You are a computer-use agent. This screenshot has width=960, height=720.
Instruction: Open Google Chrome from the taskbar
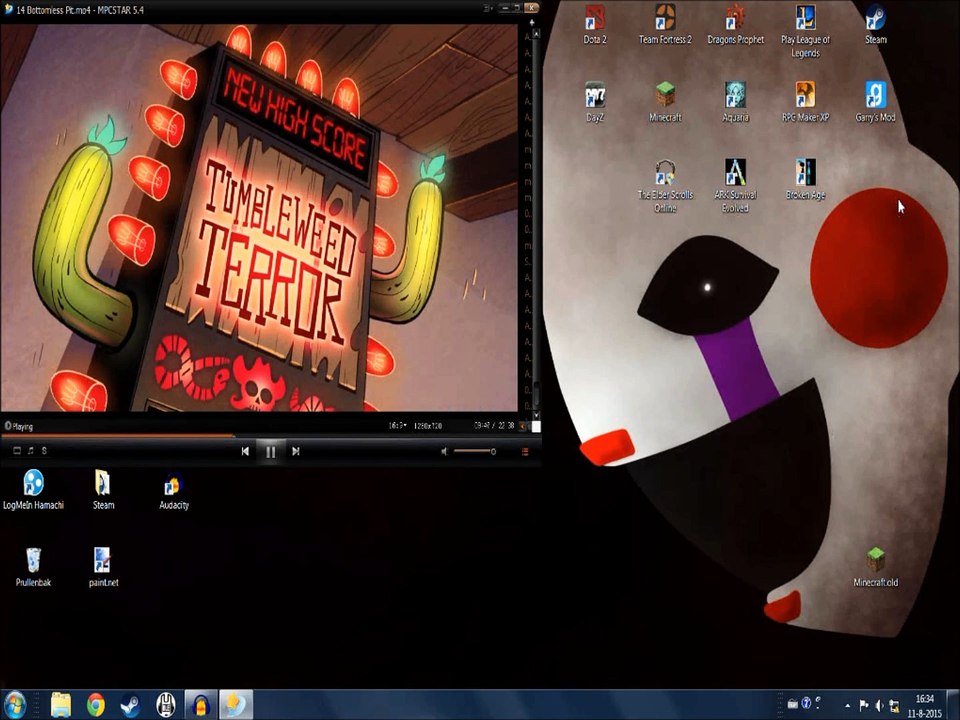tap(96, 705)
